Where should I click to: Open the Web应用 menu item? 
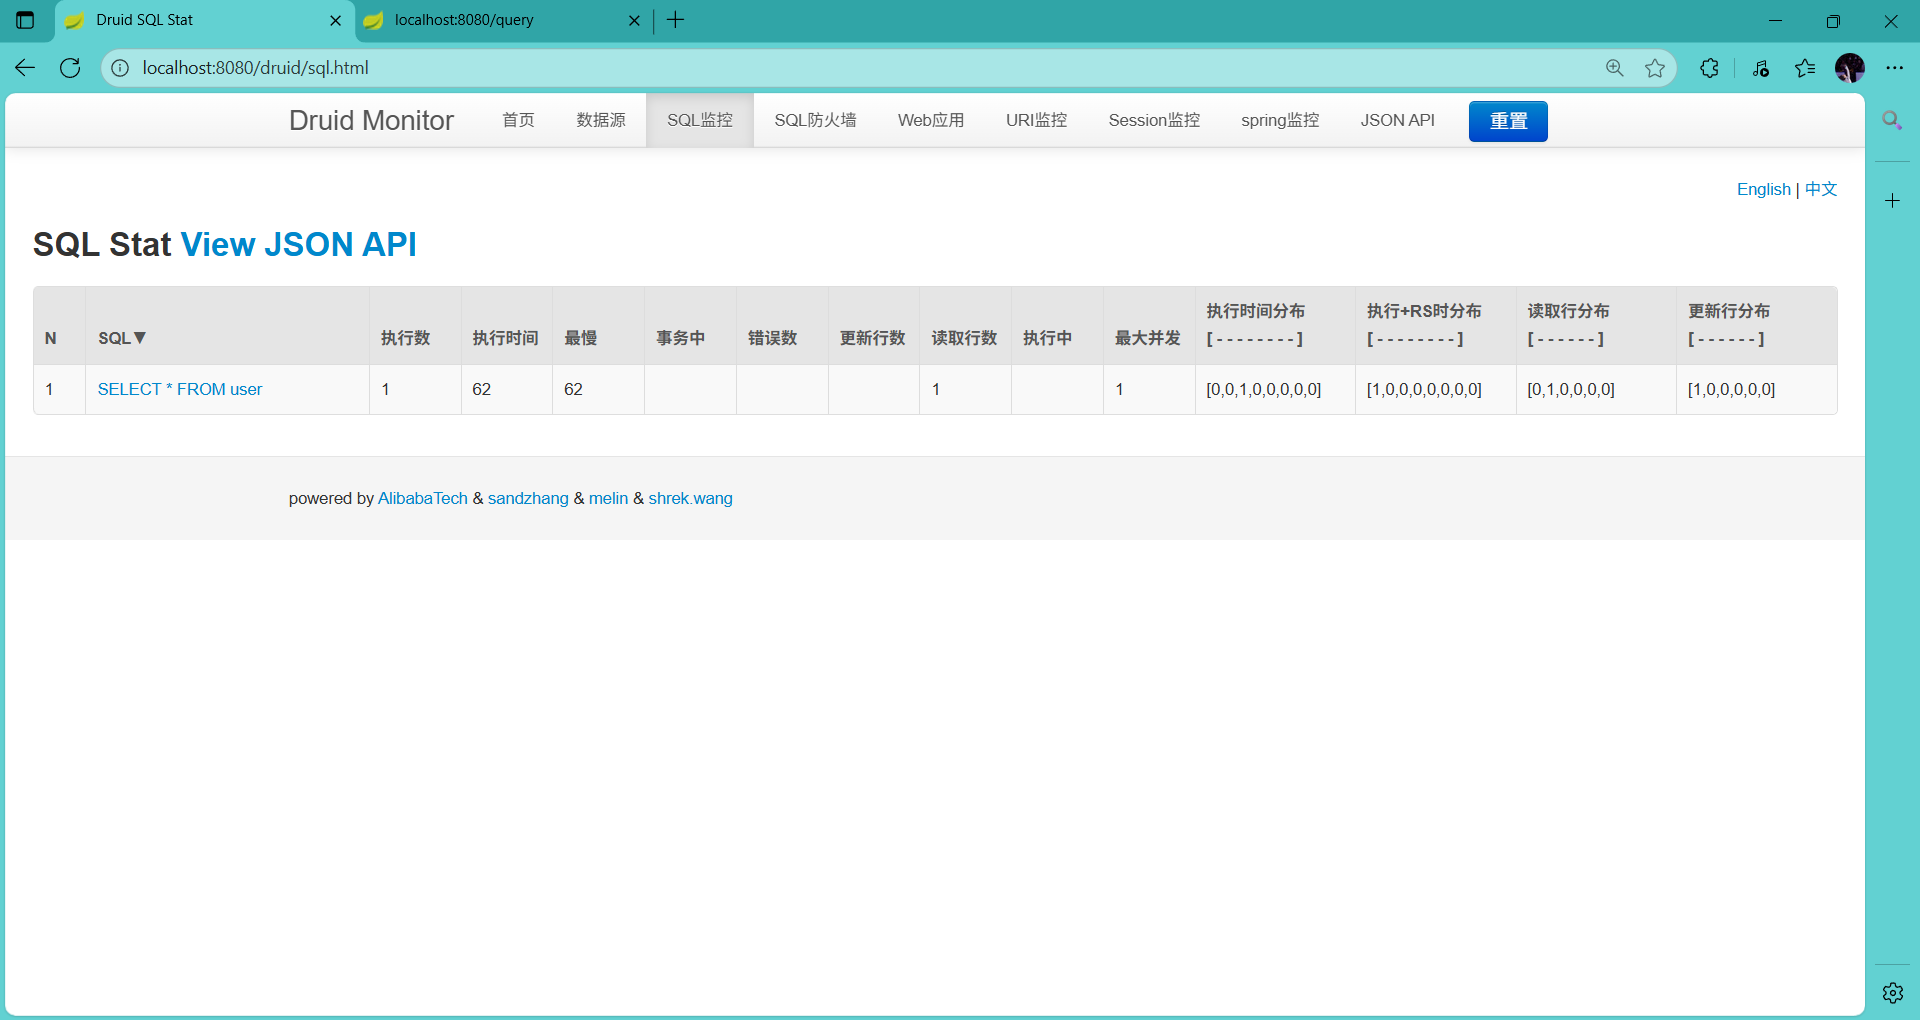point(931,121)
